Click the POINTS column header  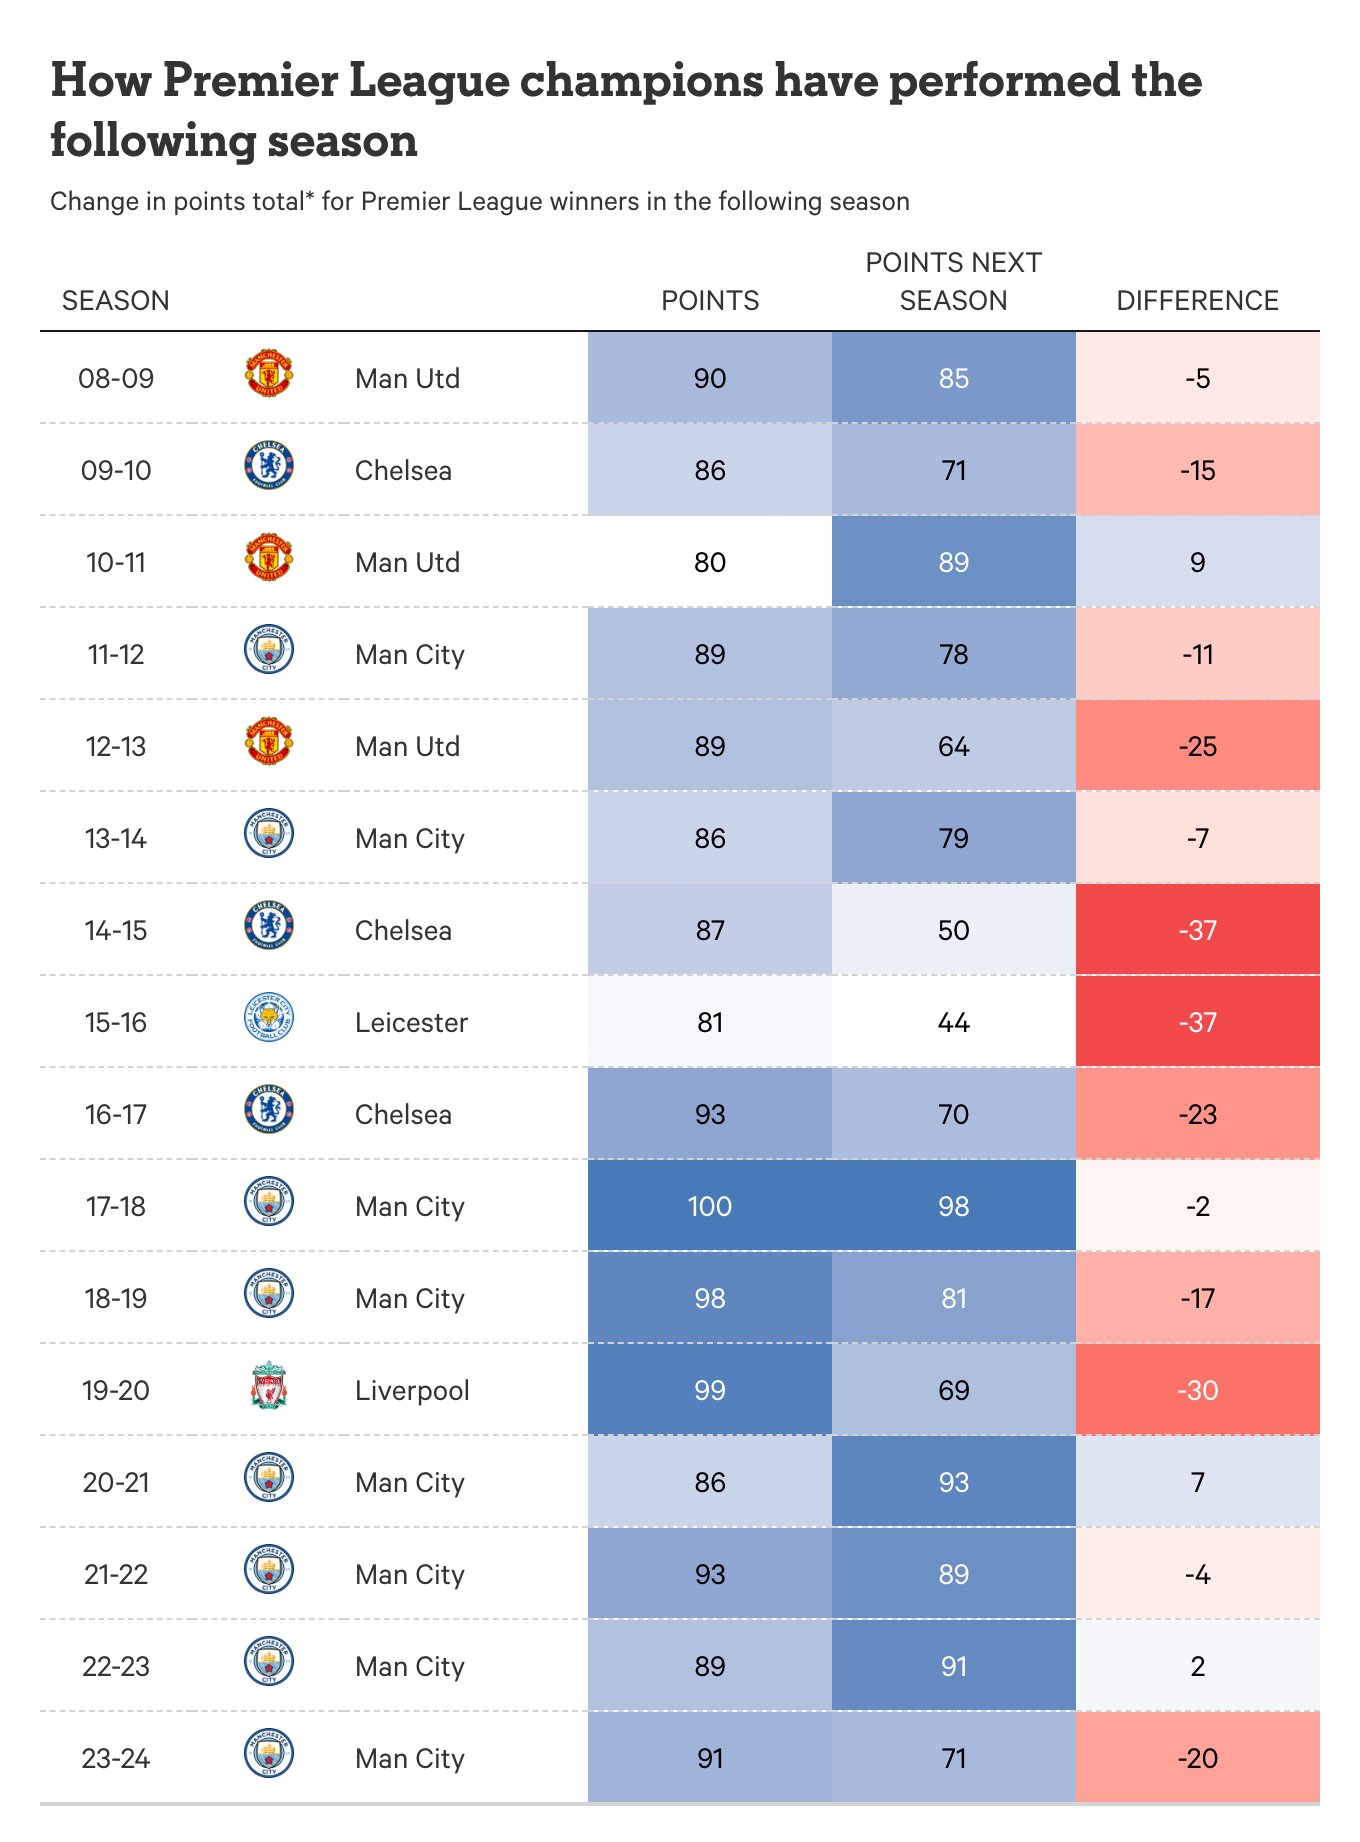pos(710,301)
